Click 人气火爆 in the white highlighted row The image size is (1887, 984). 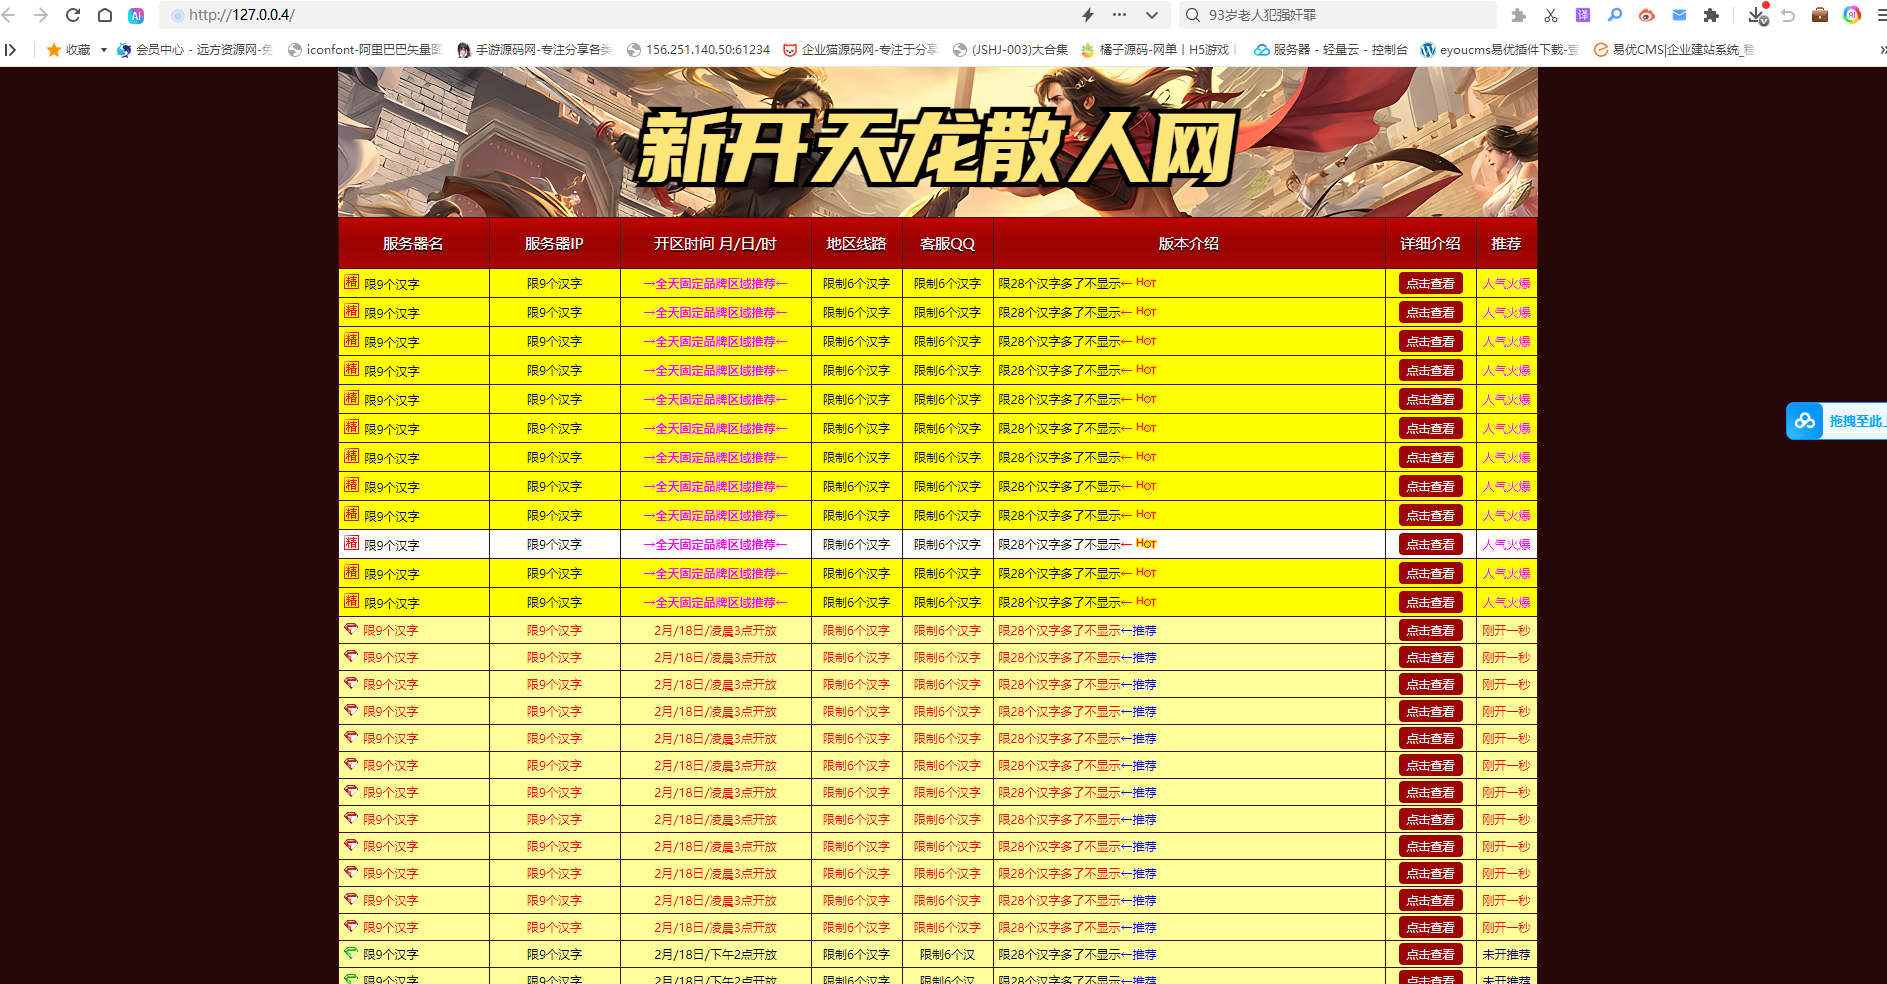[x=1506, y=545]
